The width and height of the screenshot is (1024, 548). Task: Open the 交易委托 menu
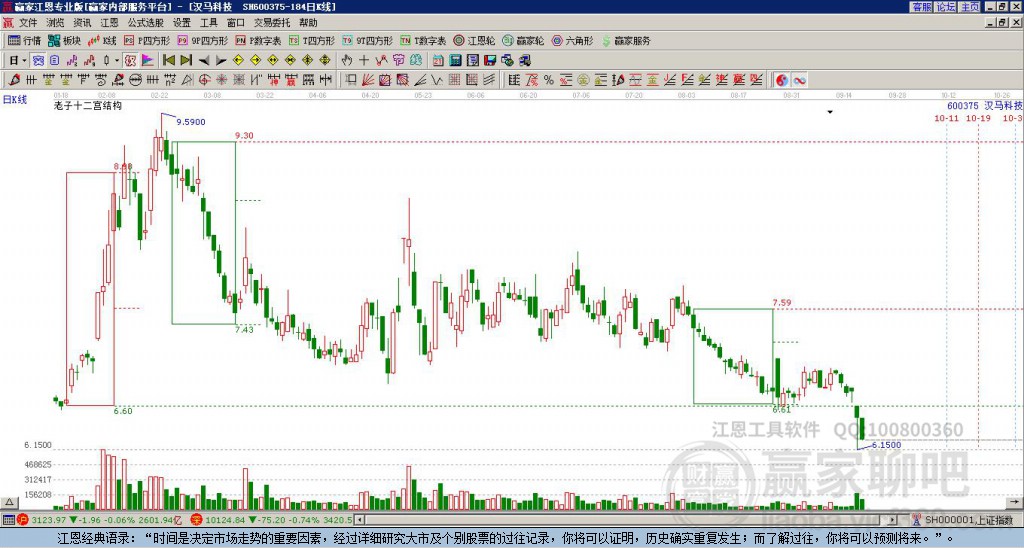[x=272, y=23]
